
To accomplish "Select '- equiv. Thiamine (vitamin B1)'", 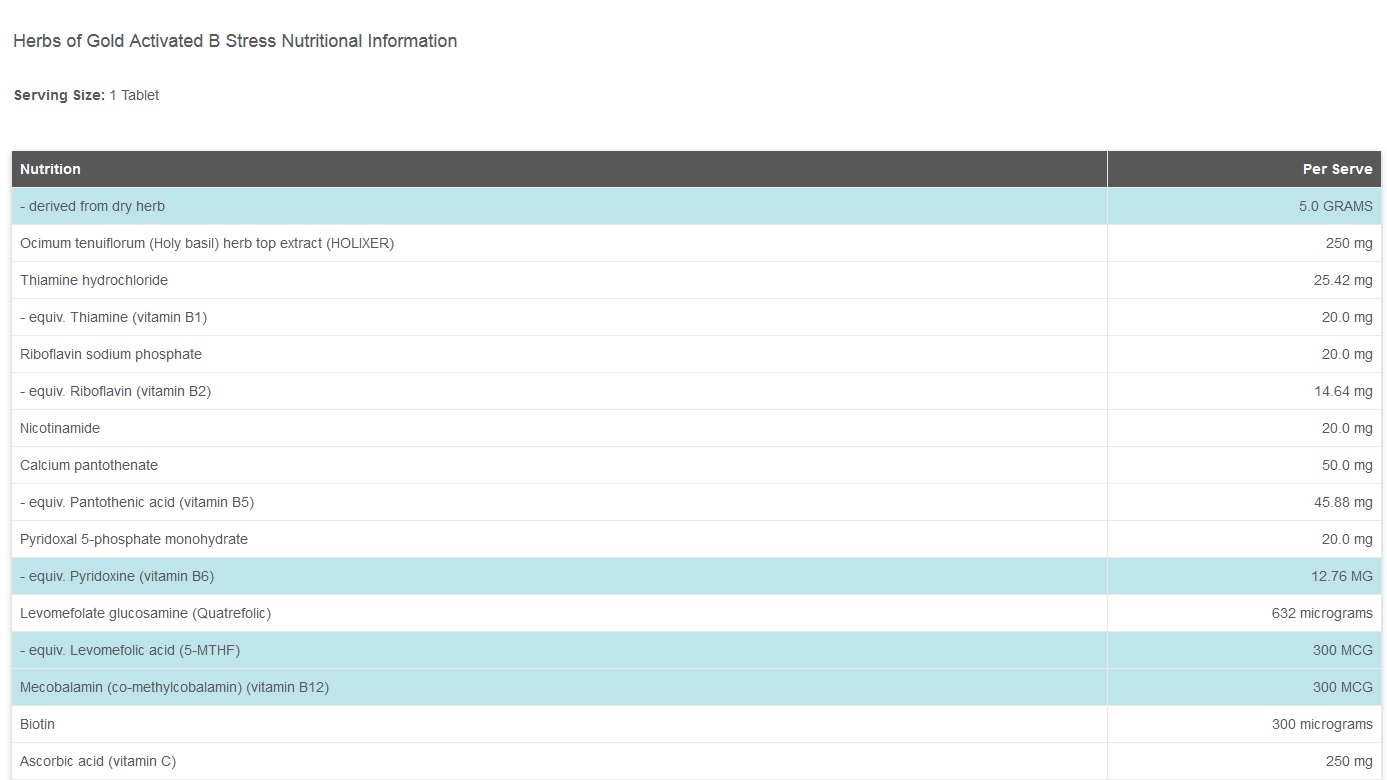I will point(113,317).
